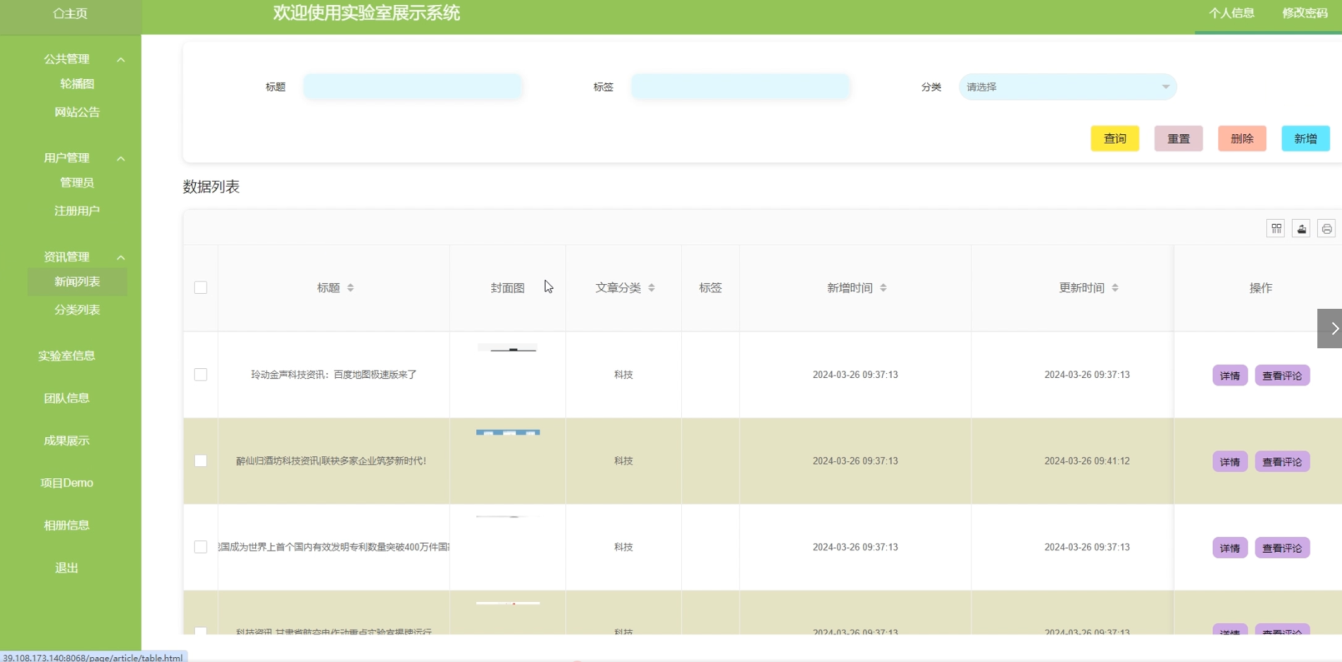Focus the 标签 search input field
The width and height of the screenshot is (1342, 662).
(741, 87)
